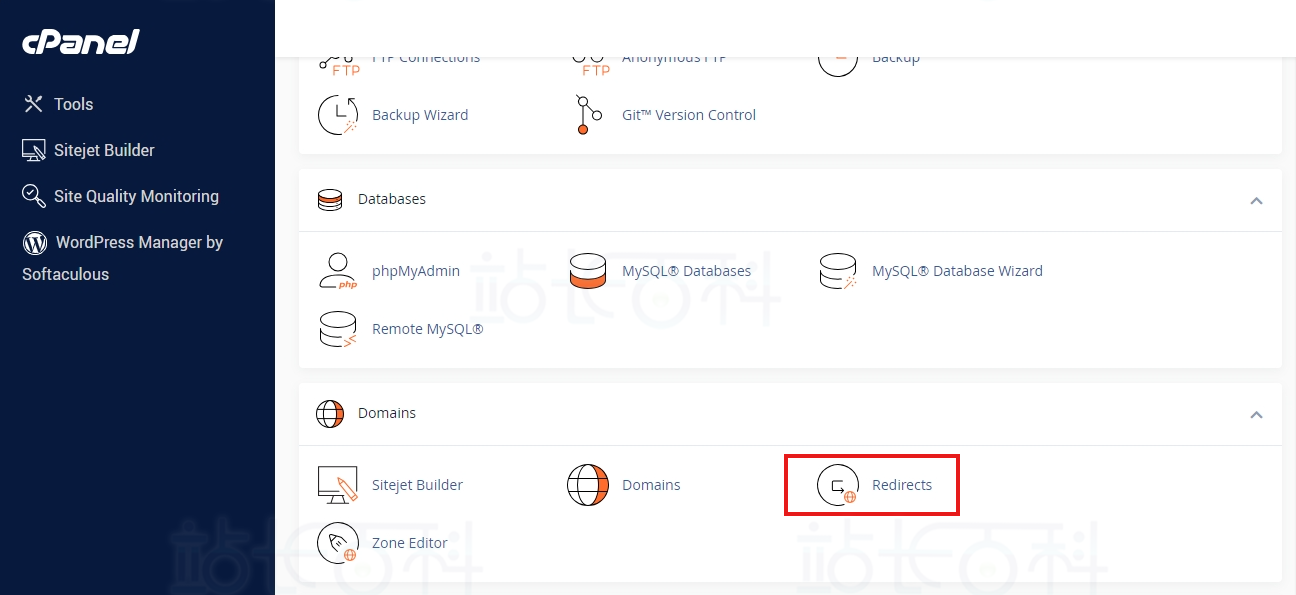Open the Backup link
This screenshot has width=1296, height=595.
(x=896, y=58)
